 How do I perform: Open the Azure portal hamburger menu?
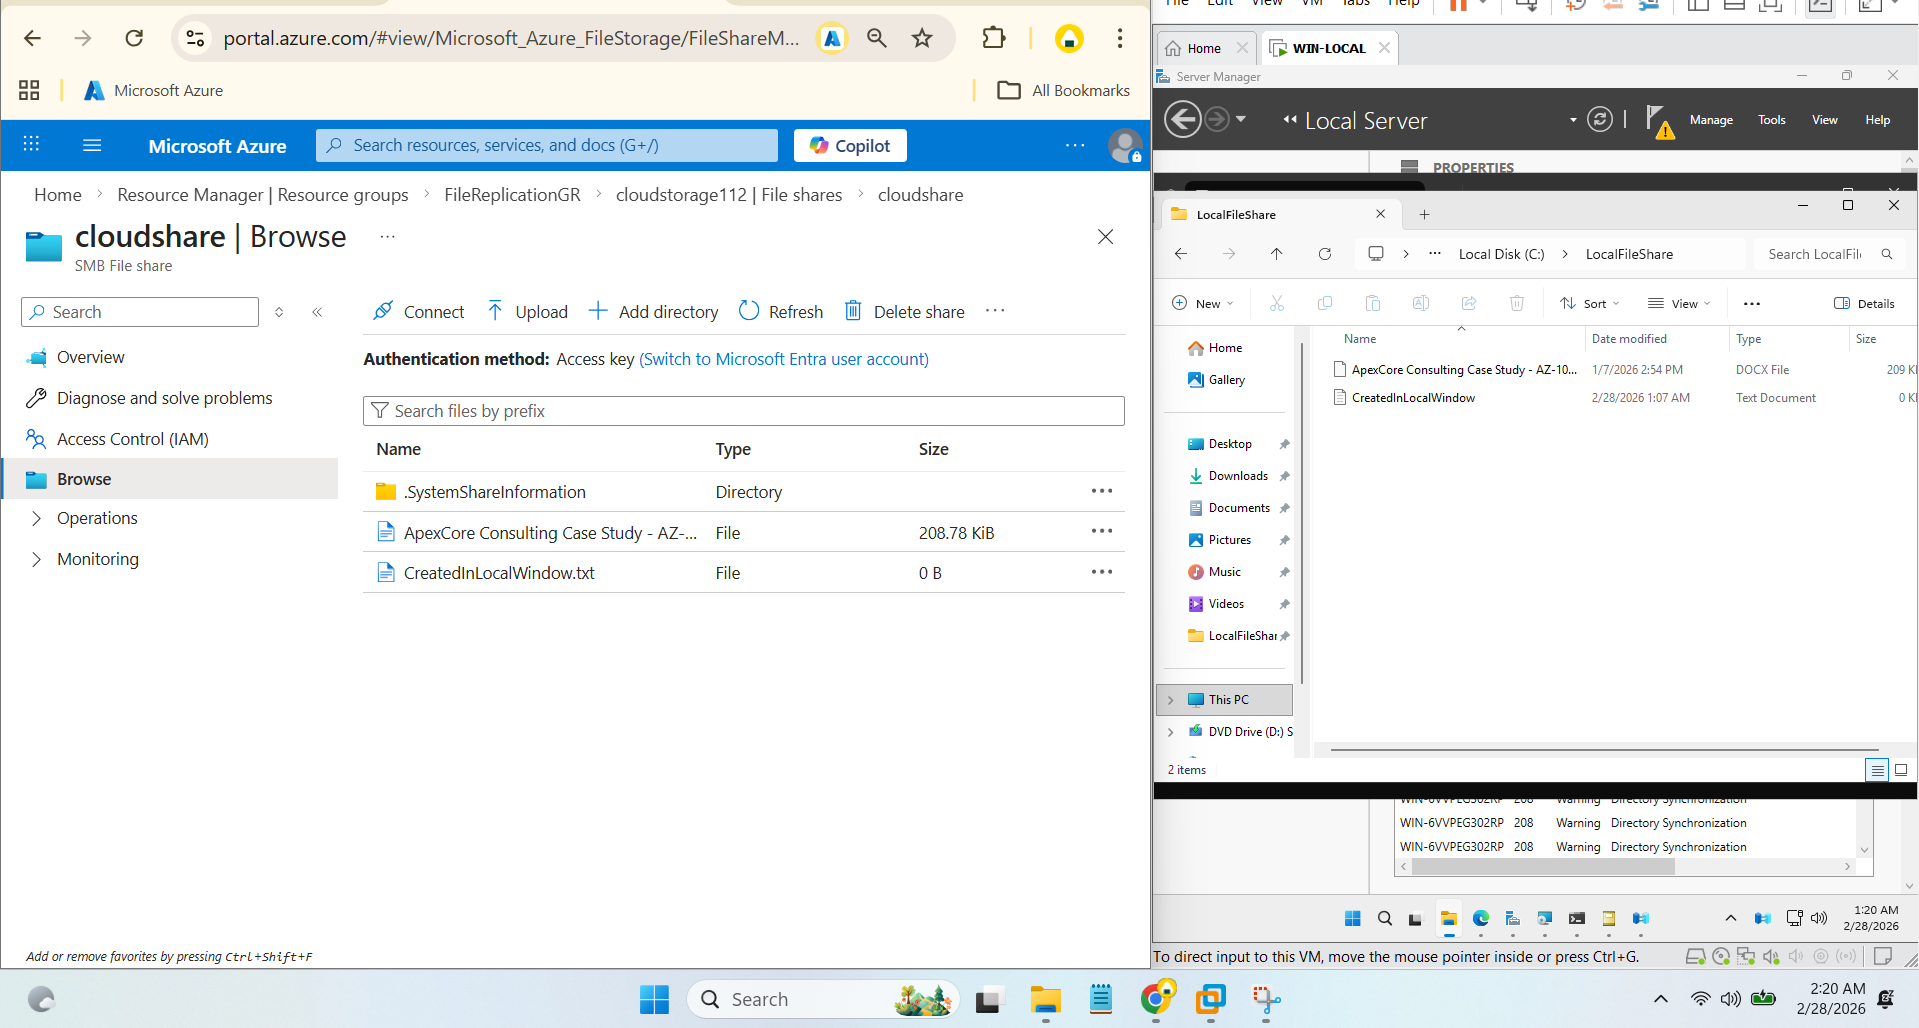click(x=92, y=145)
